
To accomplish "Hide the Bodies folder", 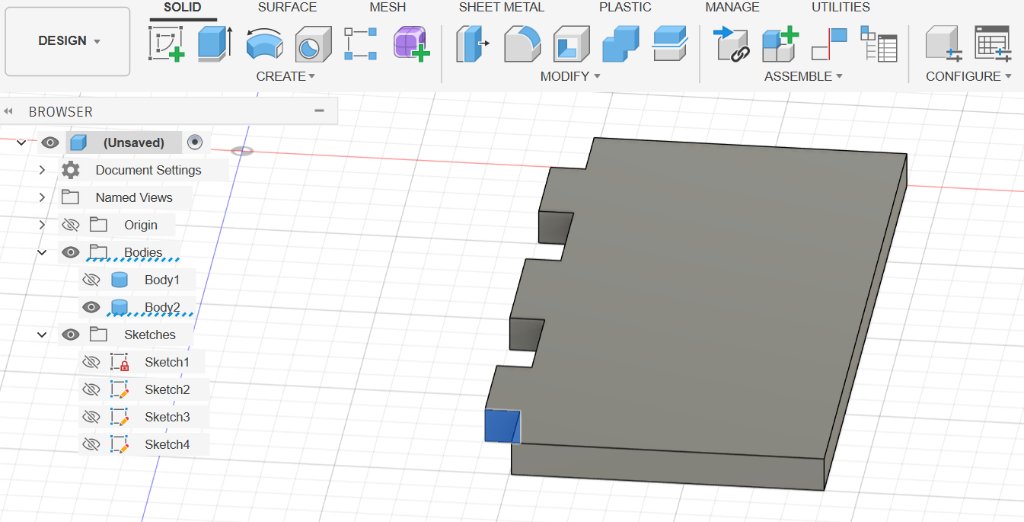I will coord(70,252).
